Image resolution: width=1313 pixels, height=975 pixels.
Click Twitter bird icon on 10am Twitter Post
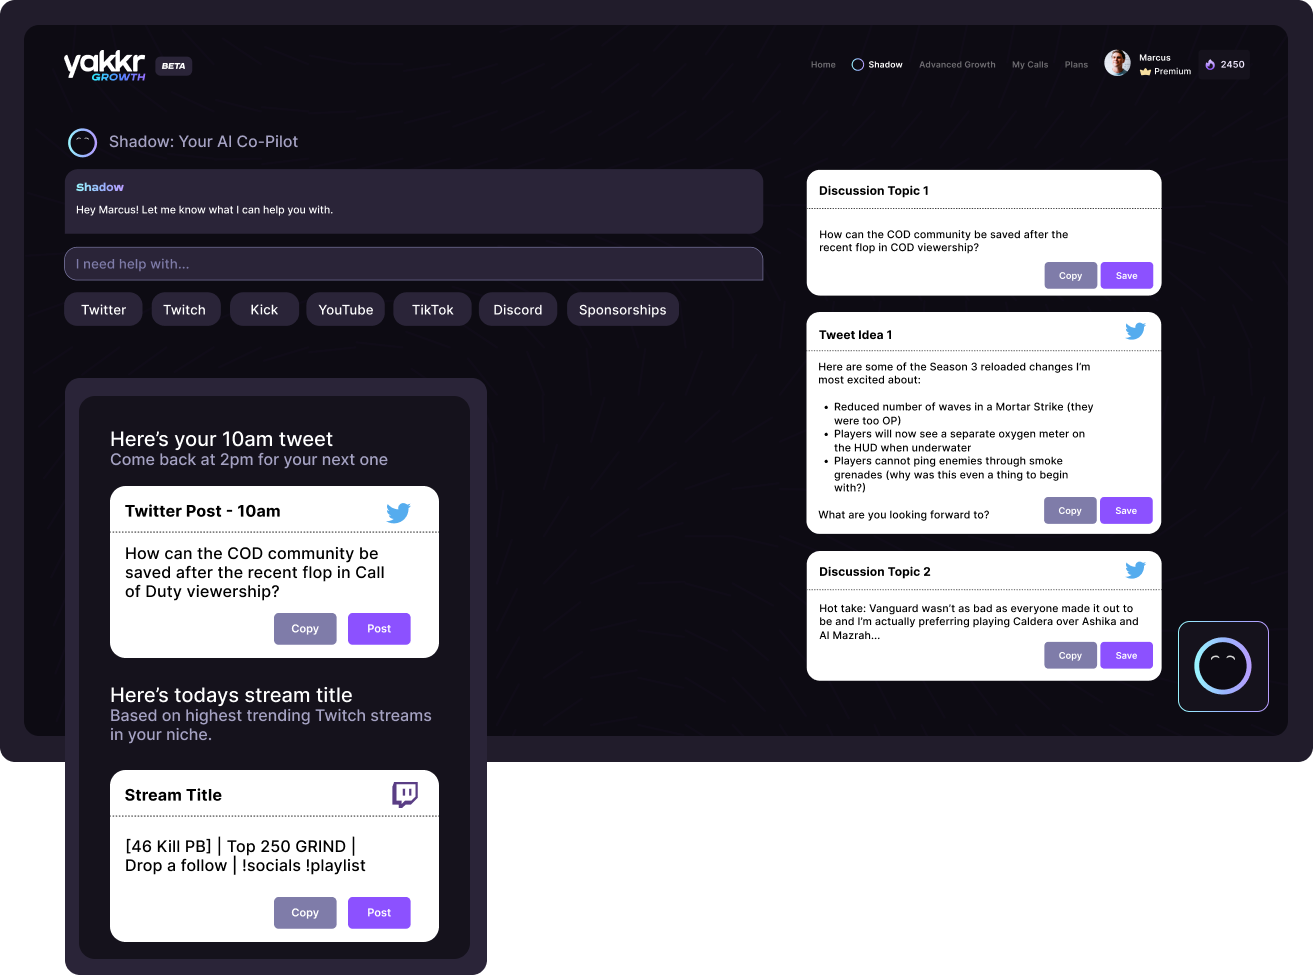click(398, 513)
